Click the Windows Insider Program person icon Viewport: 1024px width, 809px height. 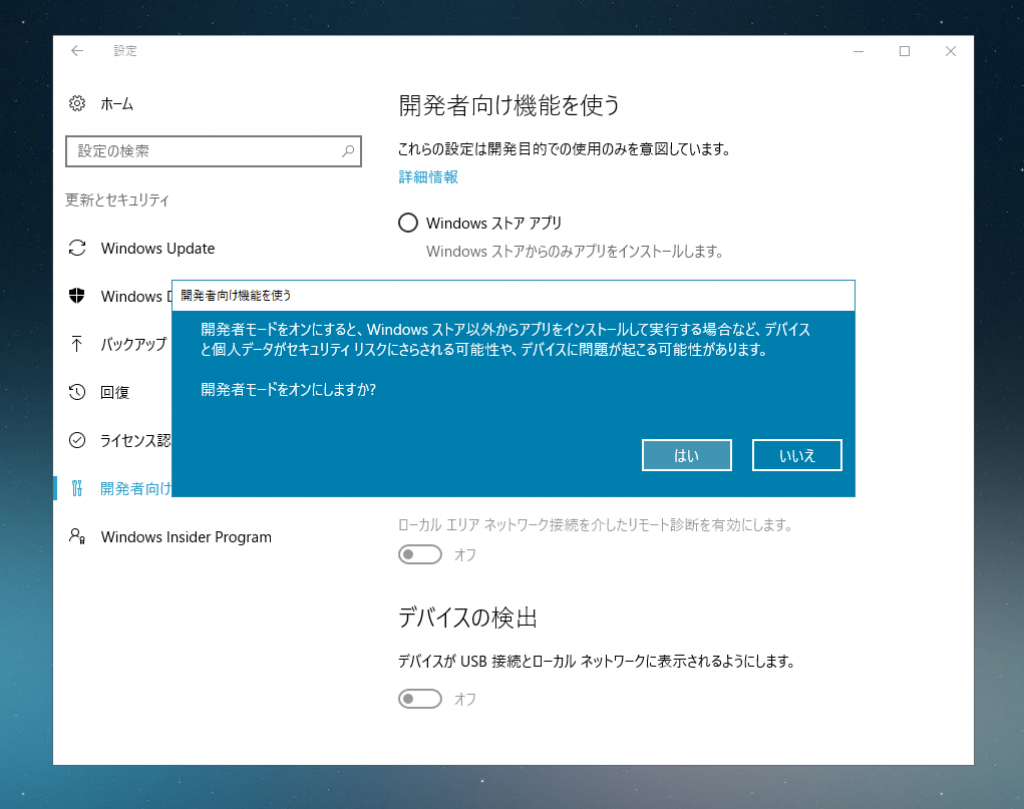77,537
